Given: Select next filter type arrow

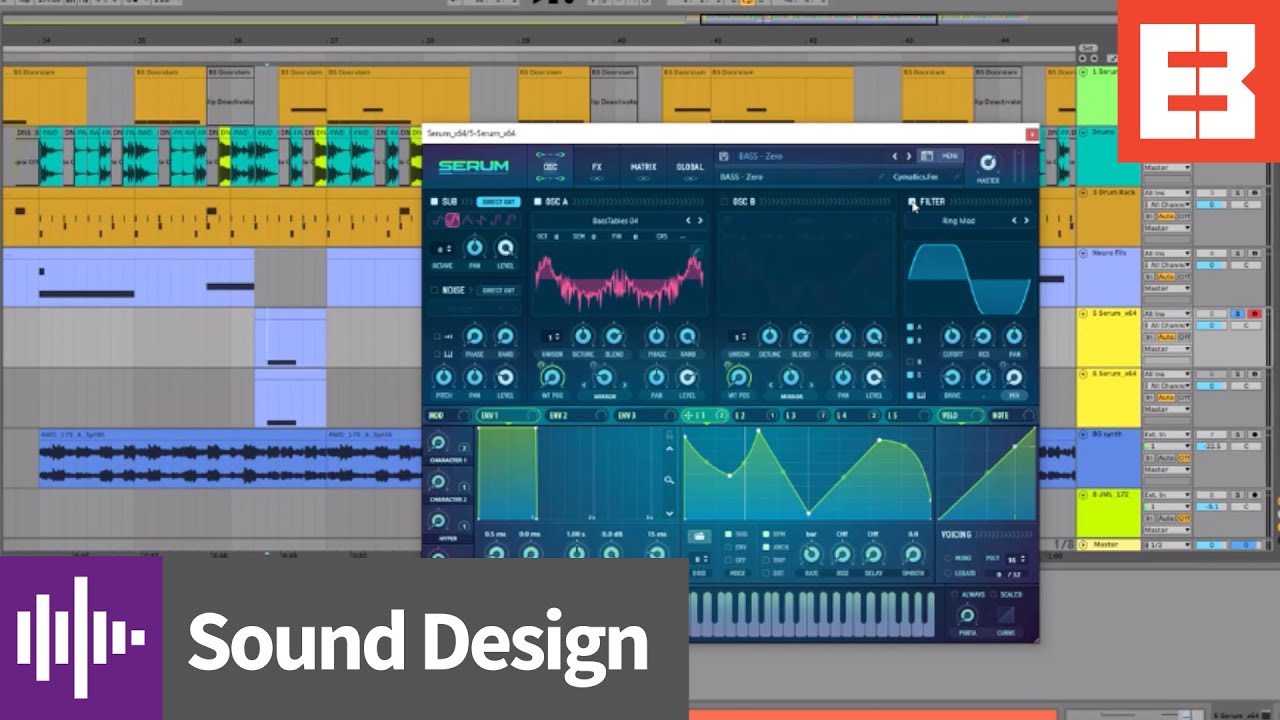Looking at the screenshot, I should (x=1026, y=220).
